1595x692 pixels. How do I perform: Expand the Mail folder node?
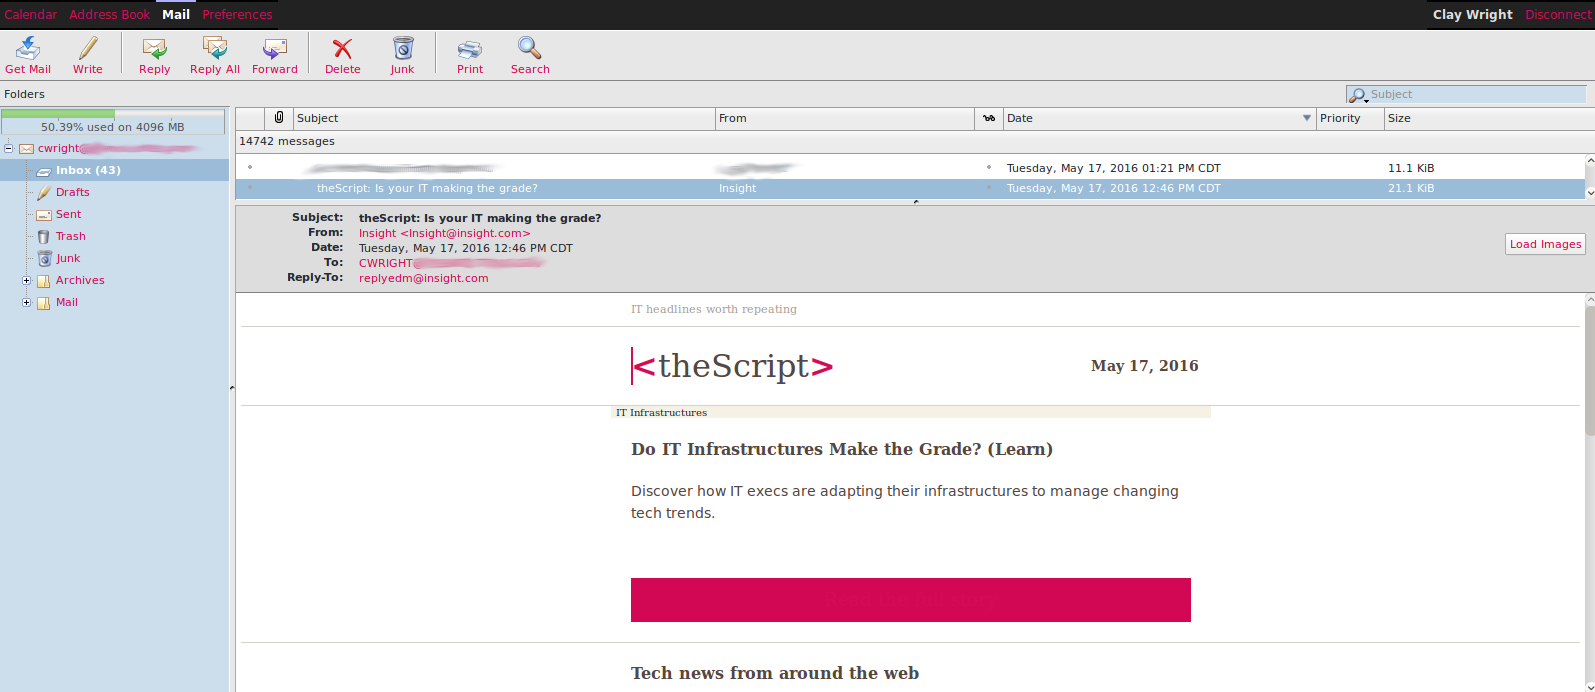[x=27, y=303]
